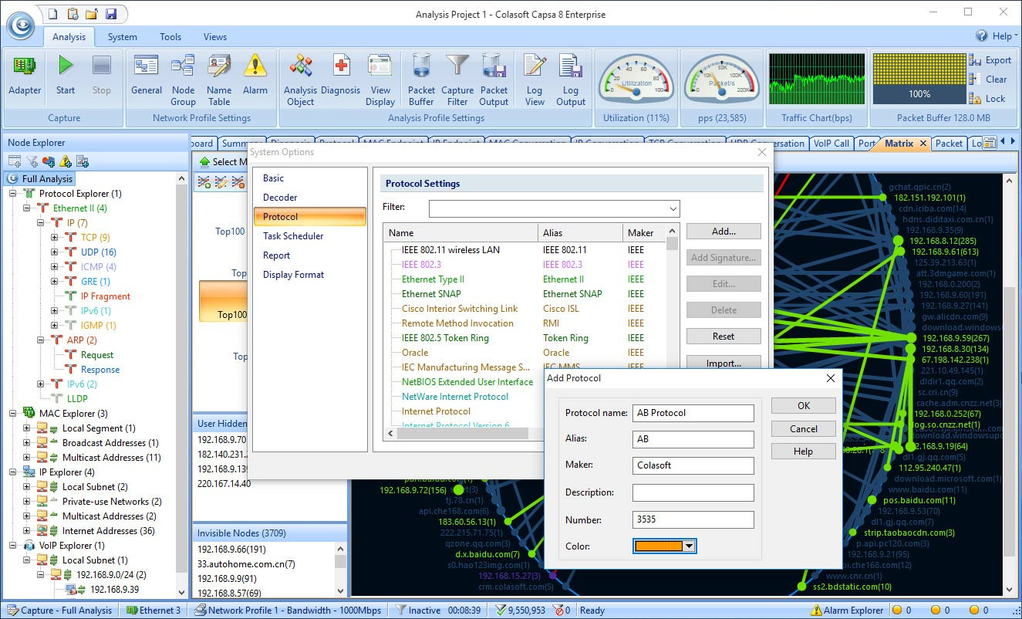Viewport: 1022px width, 619px height.
Task: Select Decoder in System Options list
Action: coord(310,197)
